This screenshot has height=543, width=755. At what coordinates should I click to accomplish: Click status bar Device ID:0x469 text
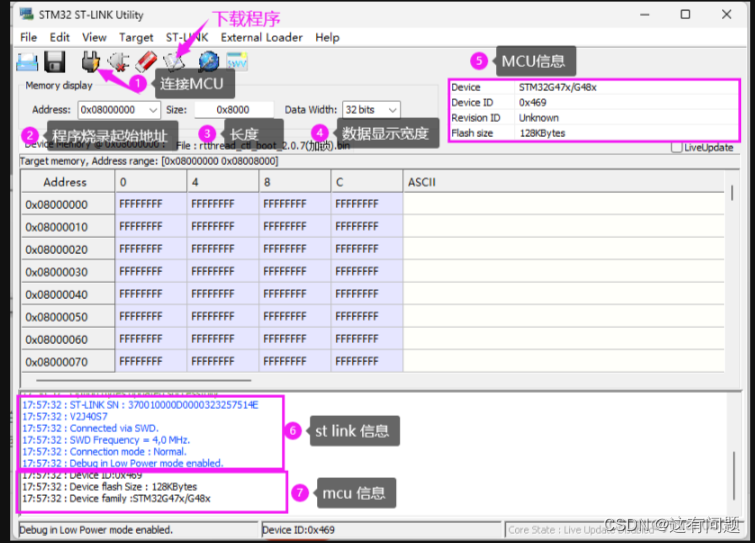click(299, 530)
